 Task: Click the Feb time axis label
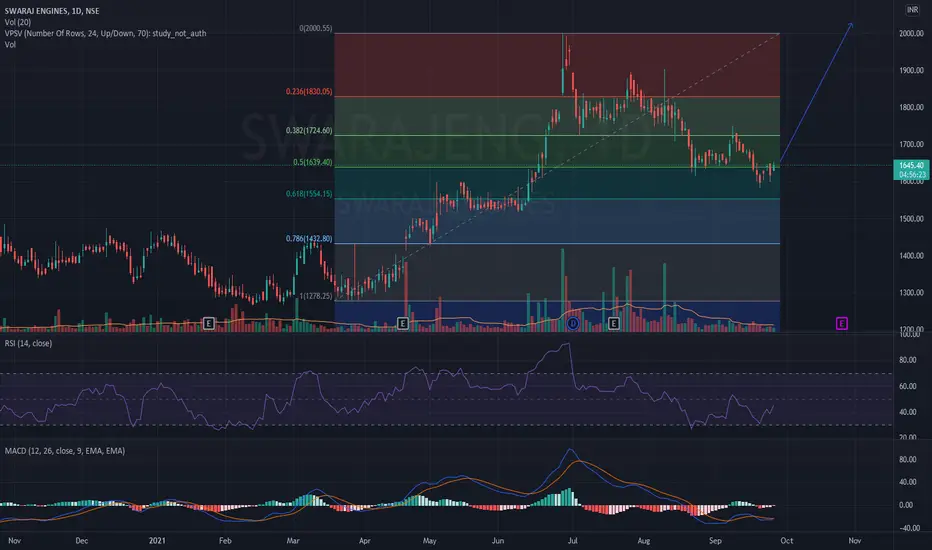coord(225,540)
